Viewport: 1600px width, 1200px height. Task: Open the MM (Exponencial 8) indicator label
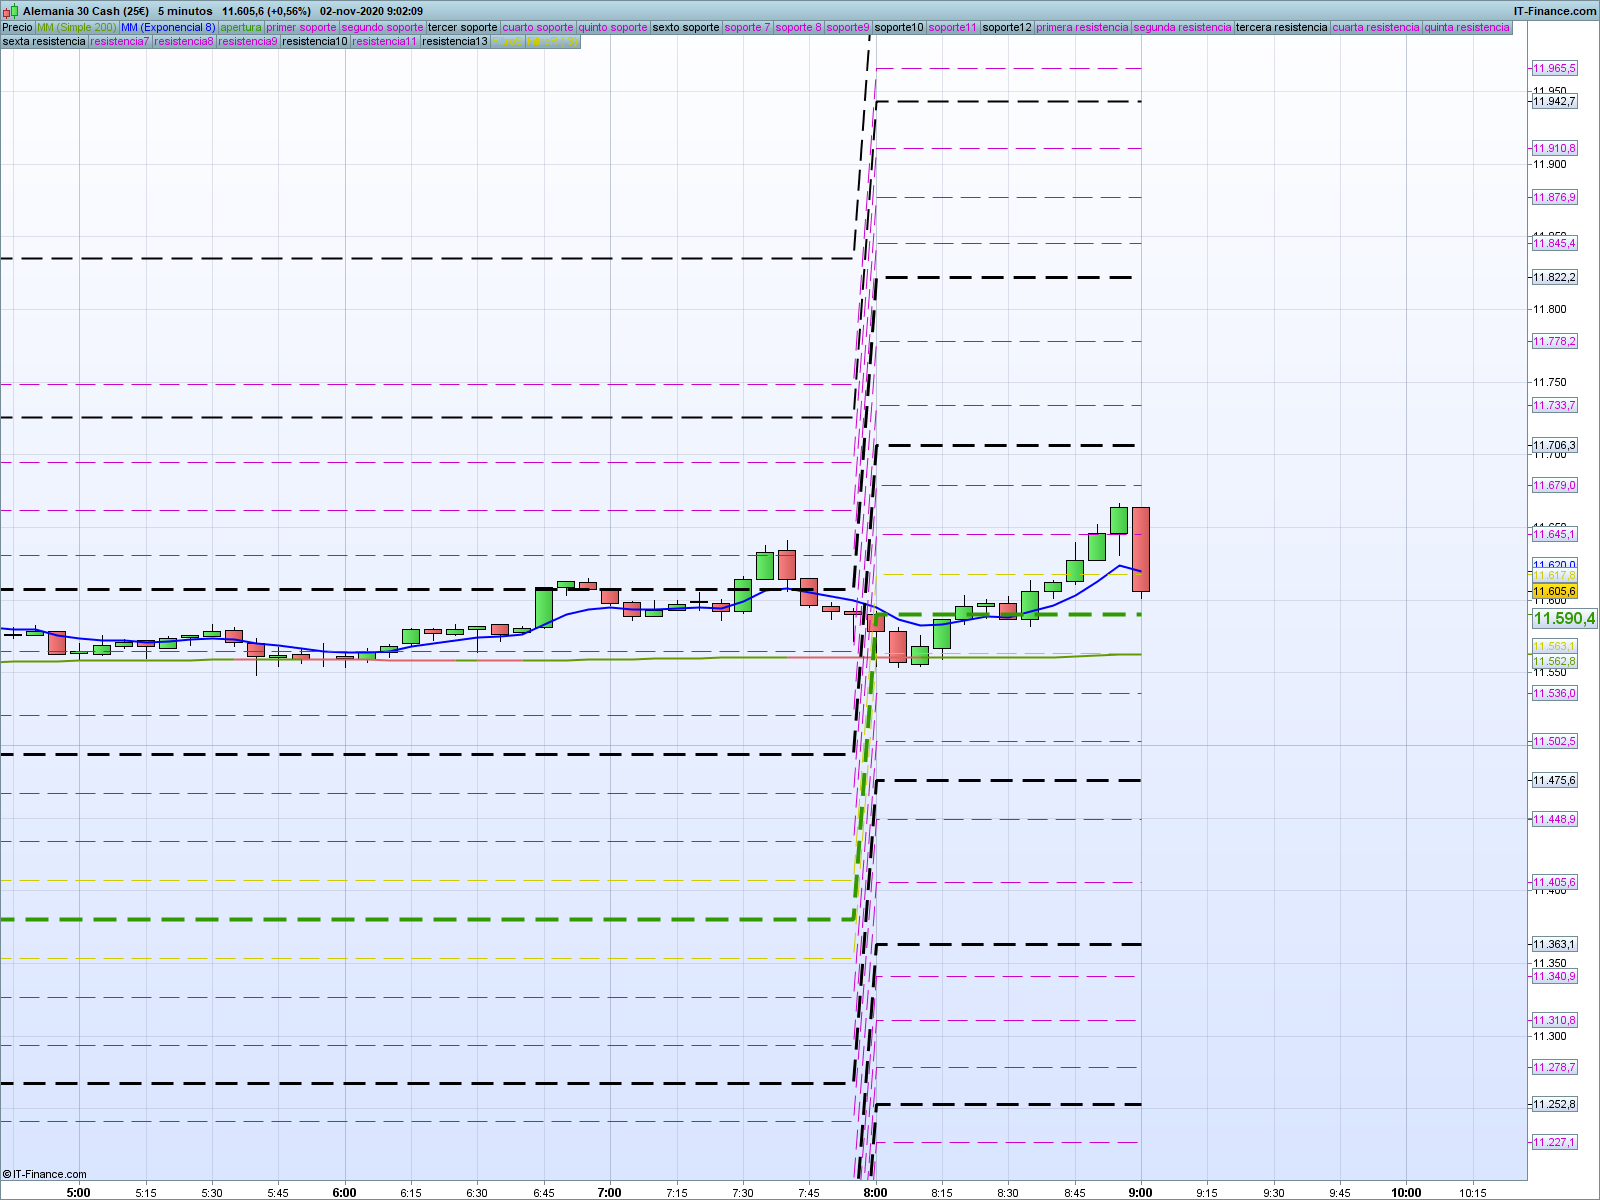[x=167, y=27]
